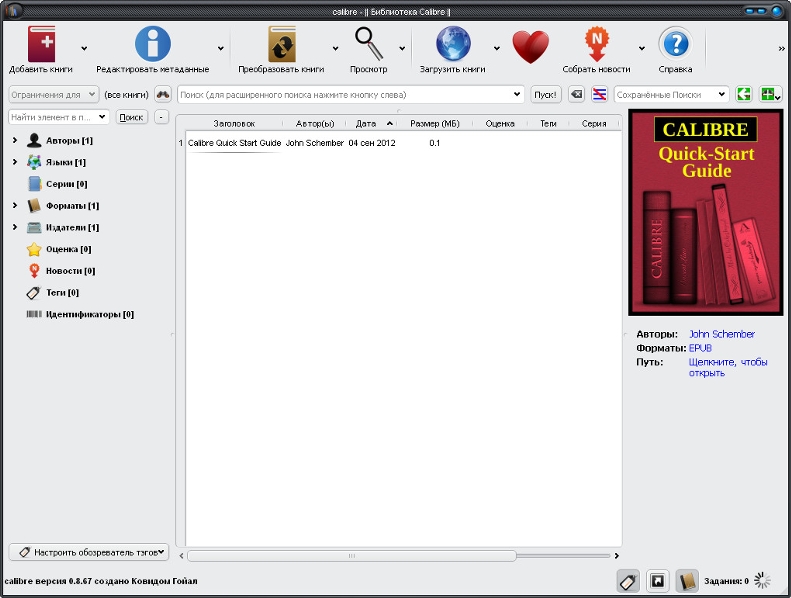Click the Fetch news icon

pos(596,44)
